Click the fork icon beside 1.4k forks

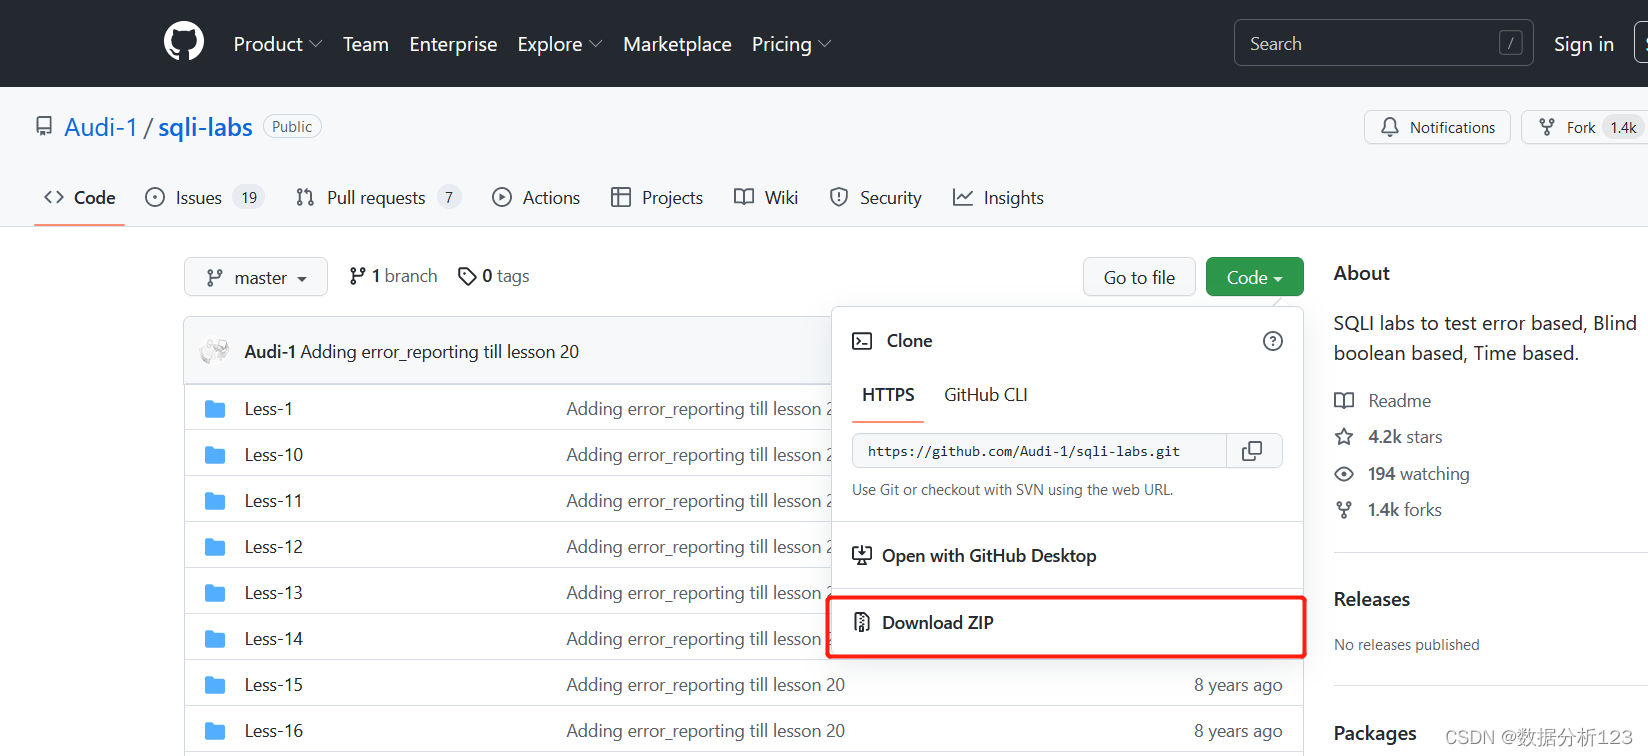1344,510
